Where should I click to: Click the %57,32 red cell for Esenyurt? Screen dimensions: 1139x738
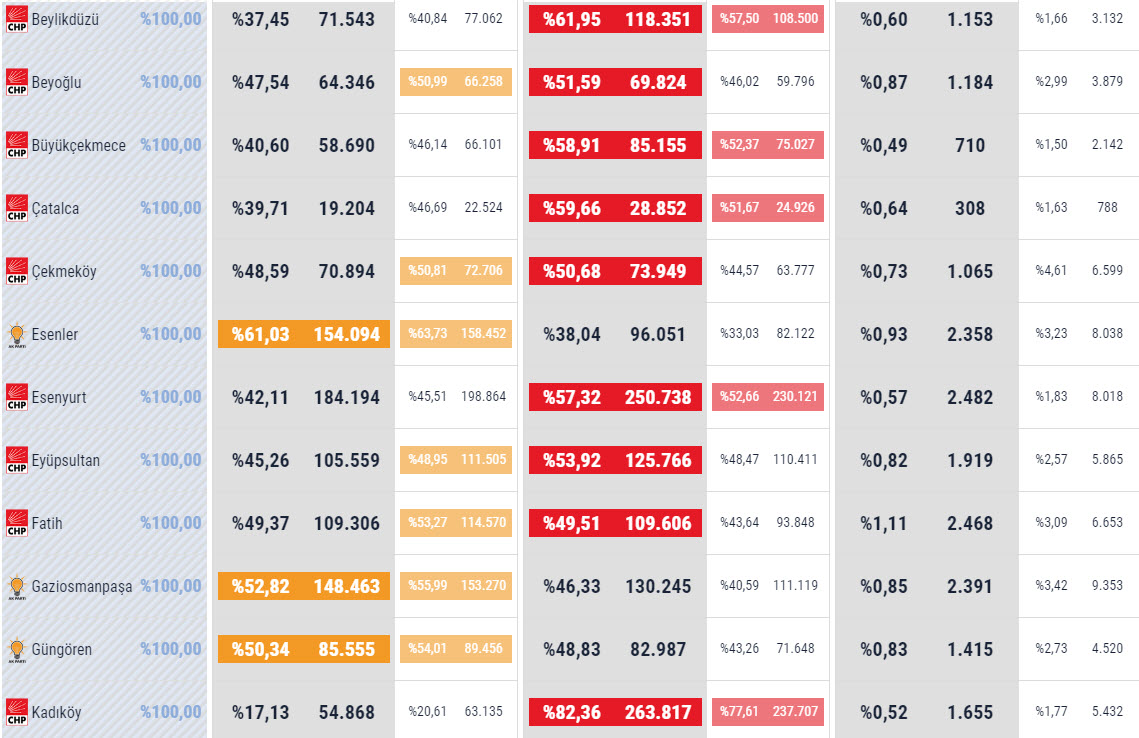pos(615,397)
